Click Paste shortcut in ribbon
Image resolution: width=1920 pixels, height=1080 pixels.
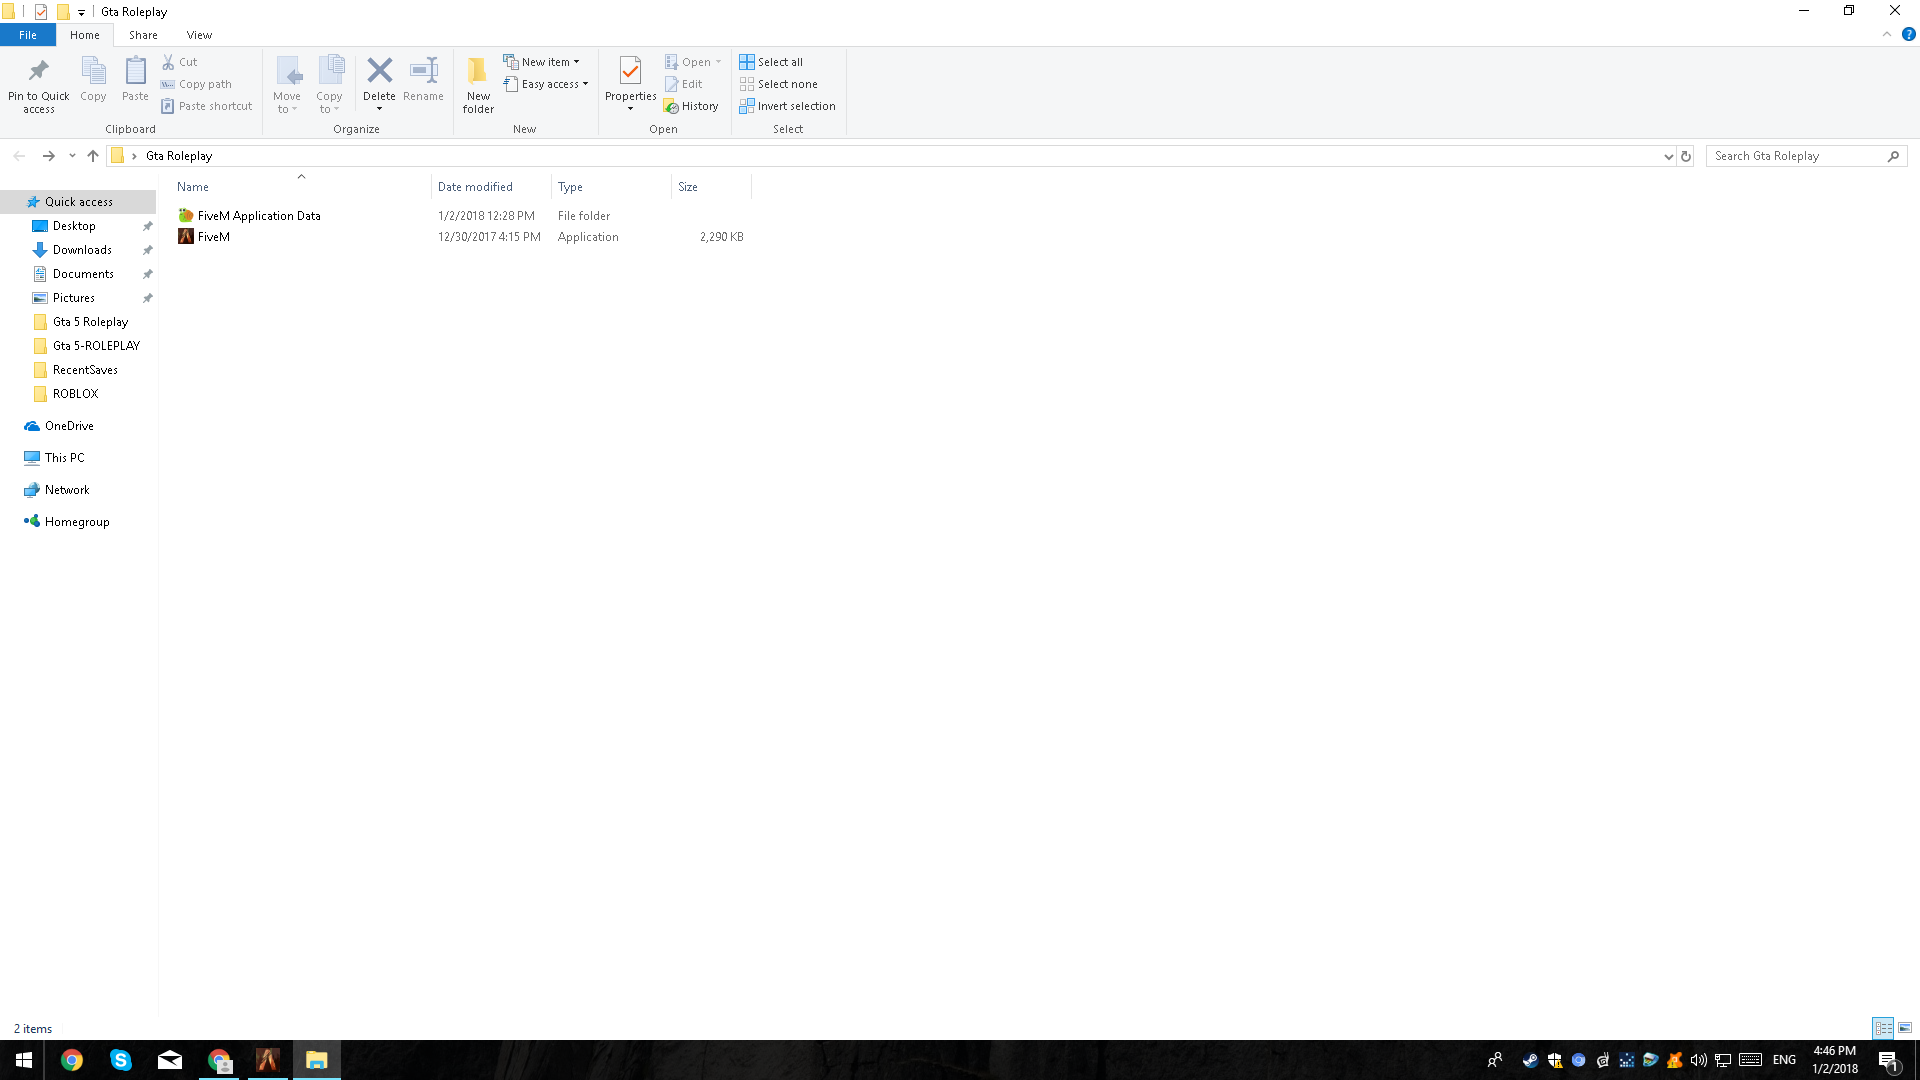206,106
